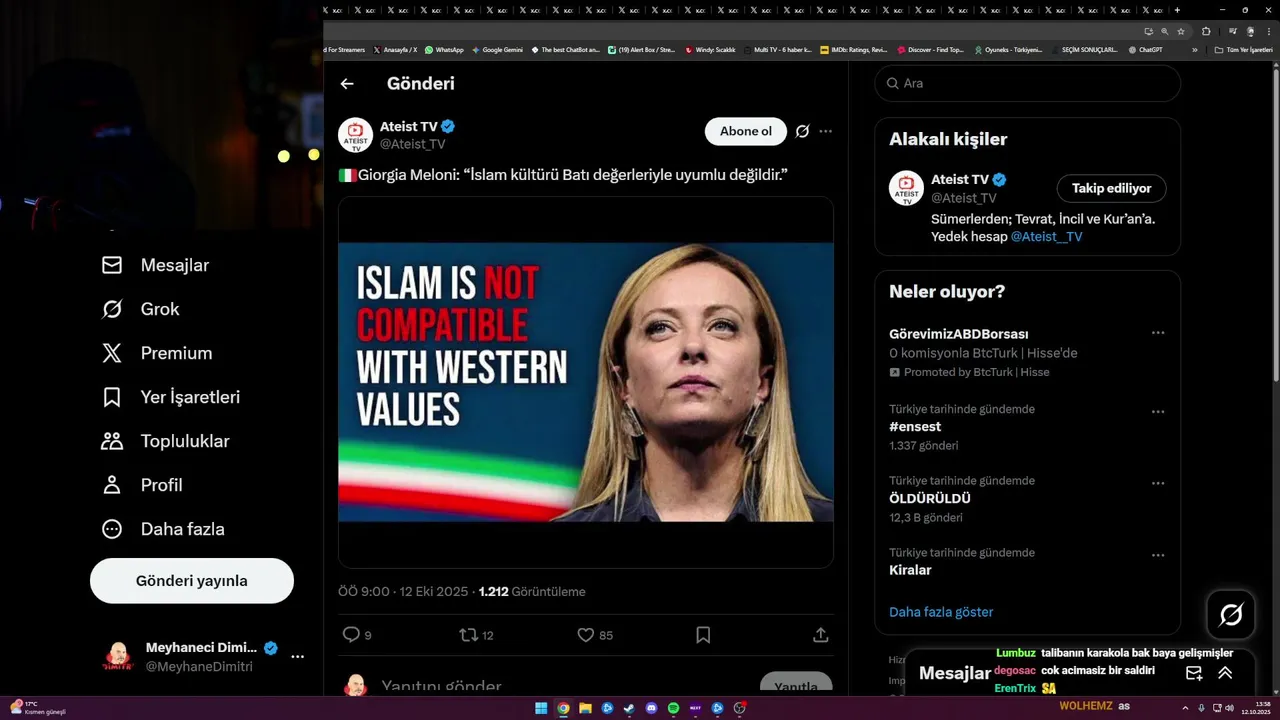Open Profil in left sidebar
The width and height of the screenshot is (1280, 720).
pyautogui.click(x=141, y=485)
